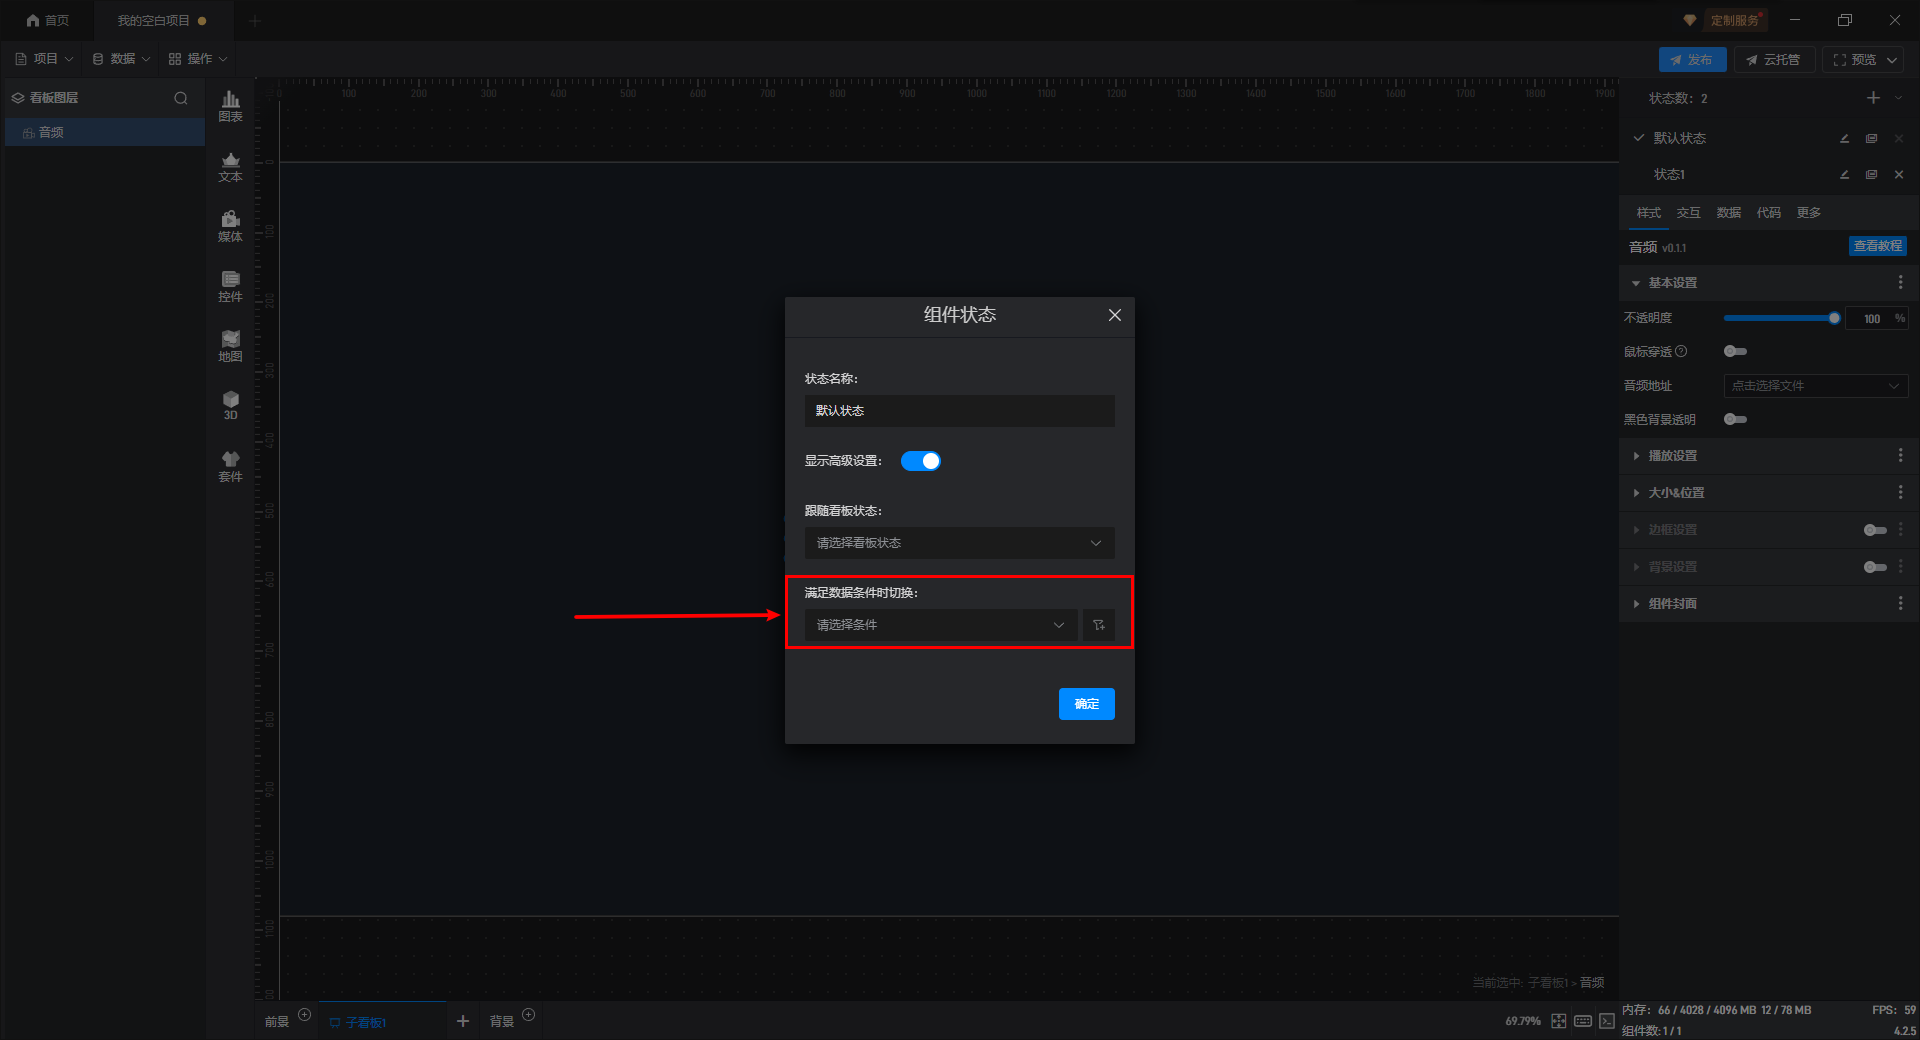Click the 定制服务 button
This screenshot has width=1920, height=1040.
pyautogui.click(x=1735, y=20)
